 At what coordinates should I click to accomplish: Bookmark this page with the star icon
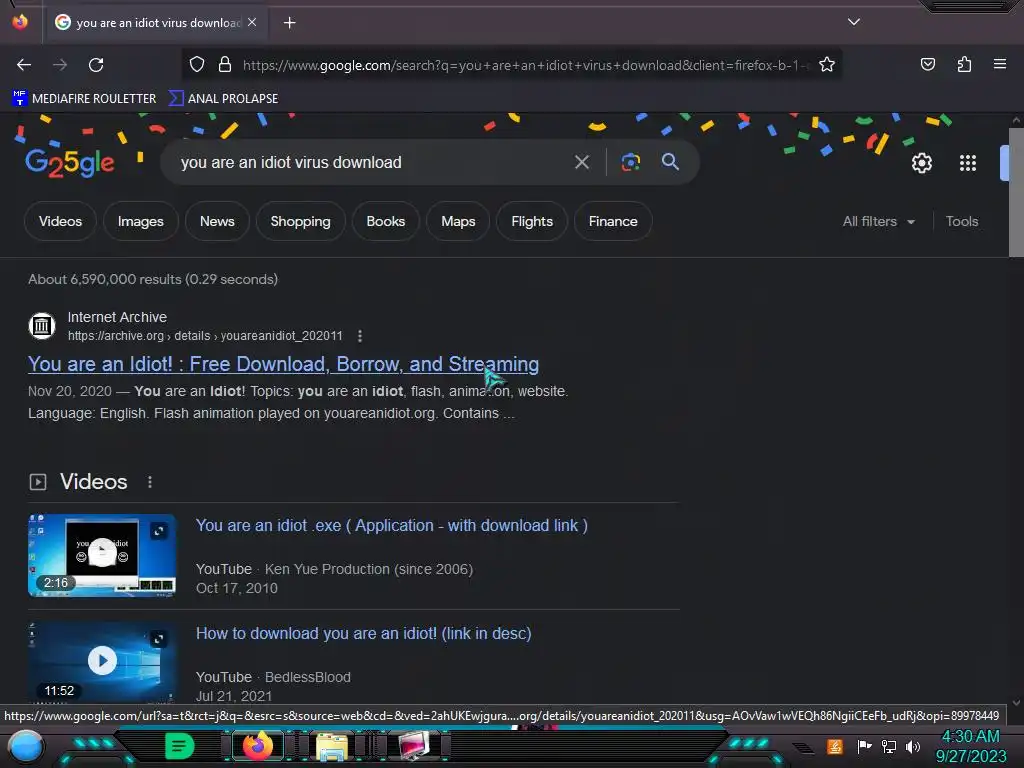coord(827,65)
